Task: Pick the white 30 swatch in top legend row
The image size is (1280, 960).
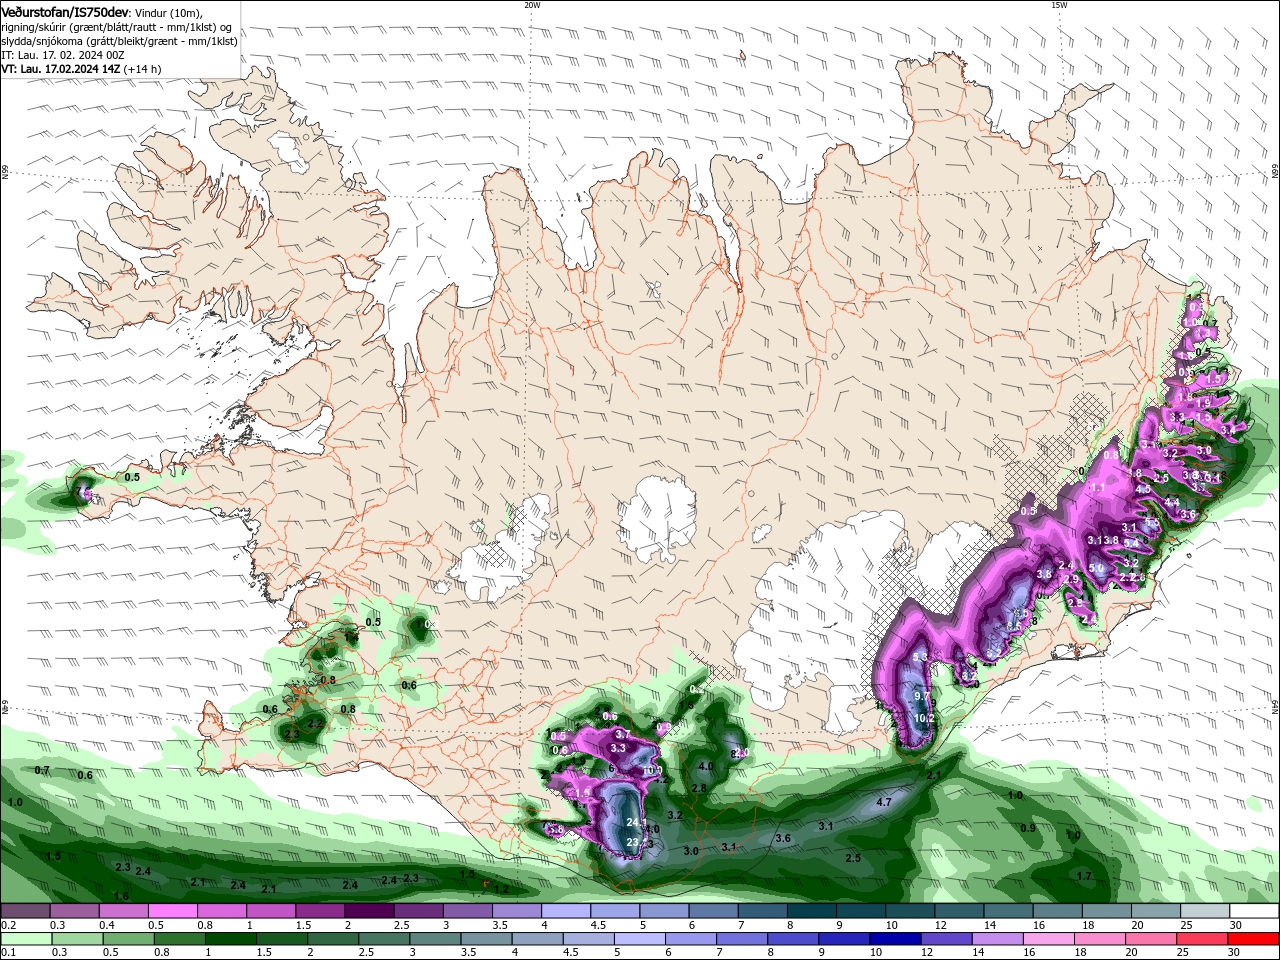Action: click(x=1254, y=911)
